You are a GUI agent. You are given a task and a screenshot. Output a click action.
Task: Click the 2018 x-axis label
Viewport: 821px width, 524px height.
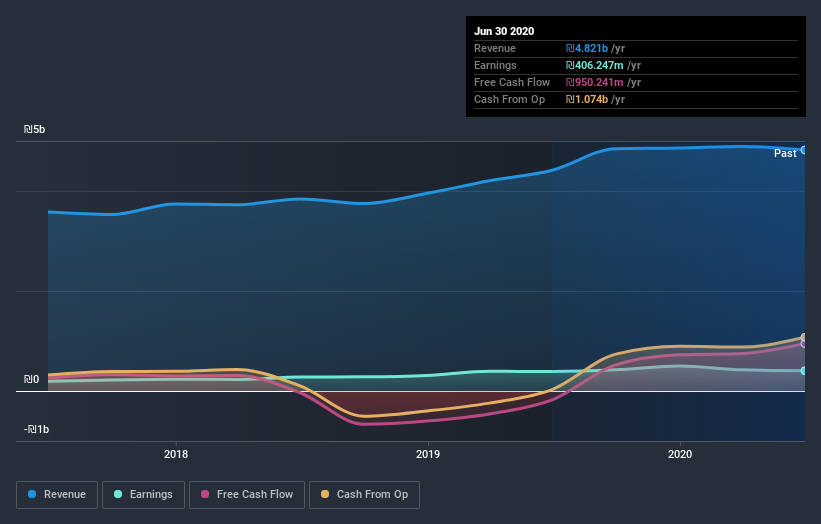click(176, 454)
